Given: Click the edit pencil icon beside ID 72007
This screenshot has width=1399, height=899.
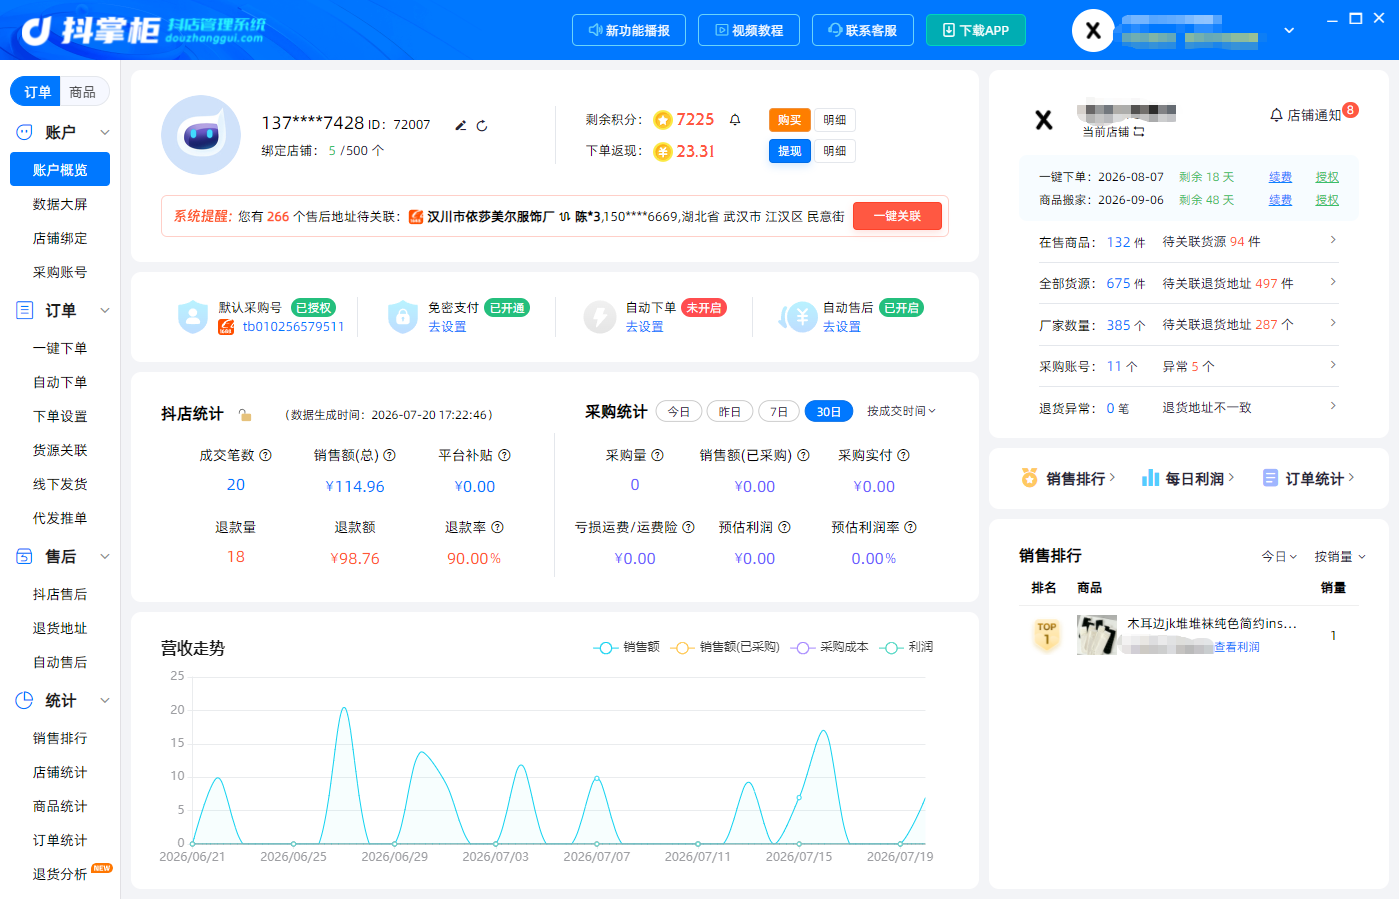Looking at the screenshot, I should point(461,125).
